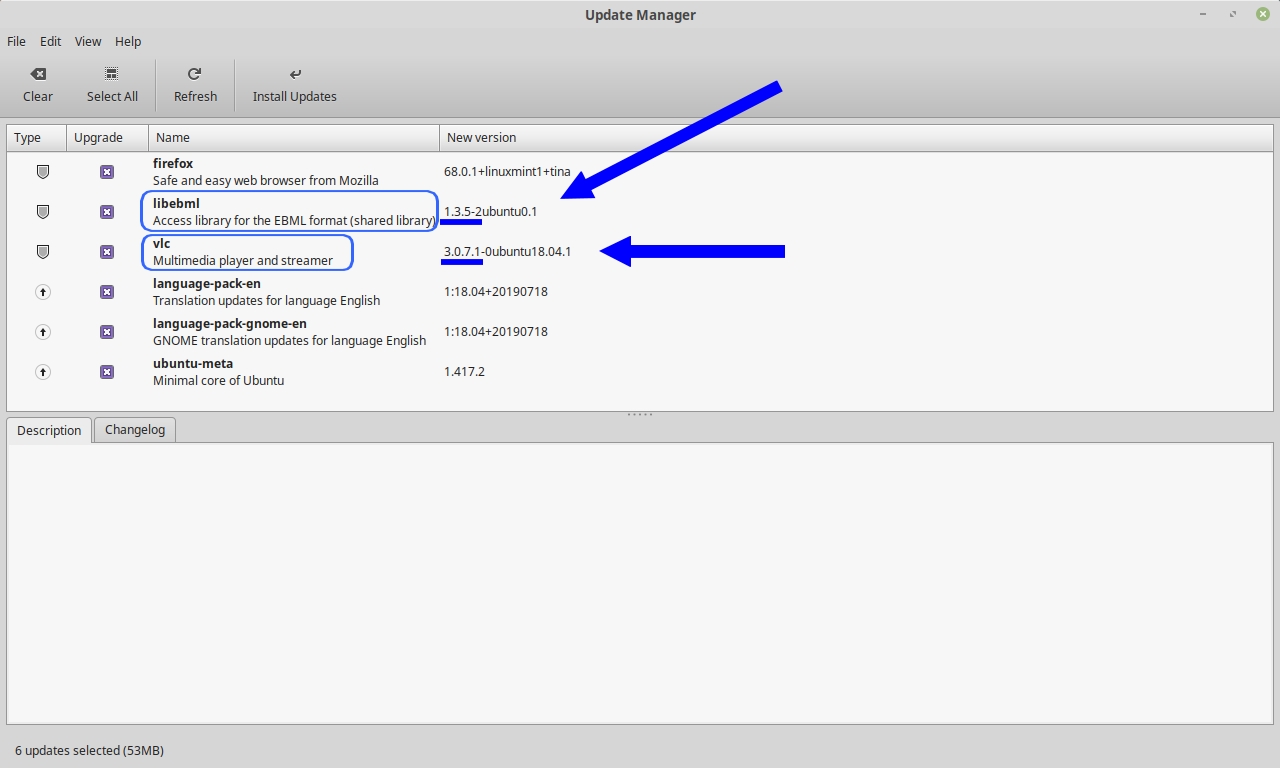Click the up-arrow type icon for language-pack-gnome-en

click(x=43, y=332)
